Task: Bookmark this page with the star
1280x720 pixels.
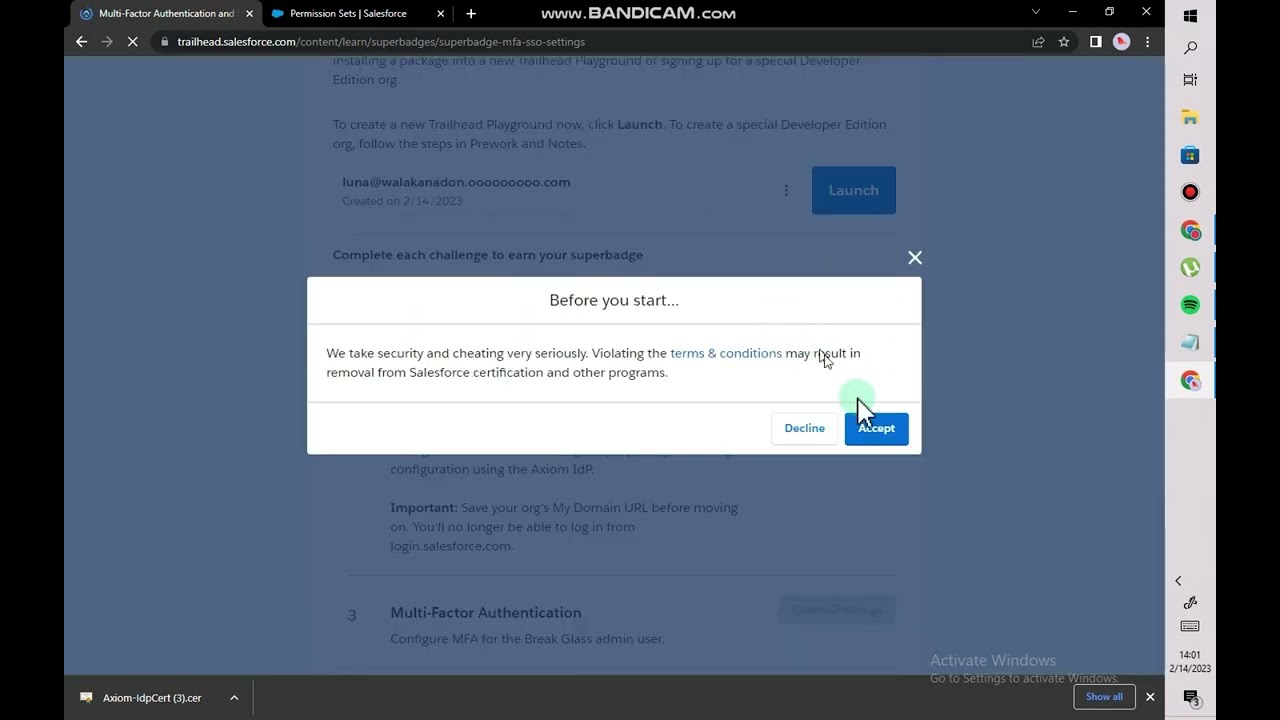Action: 1064,42
